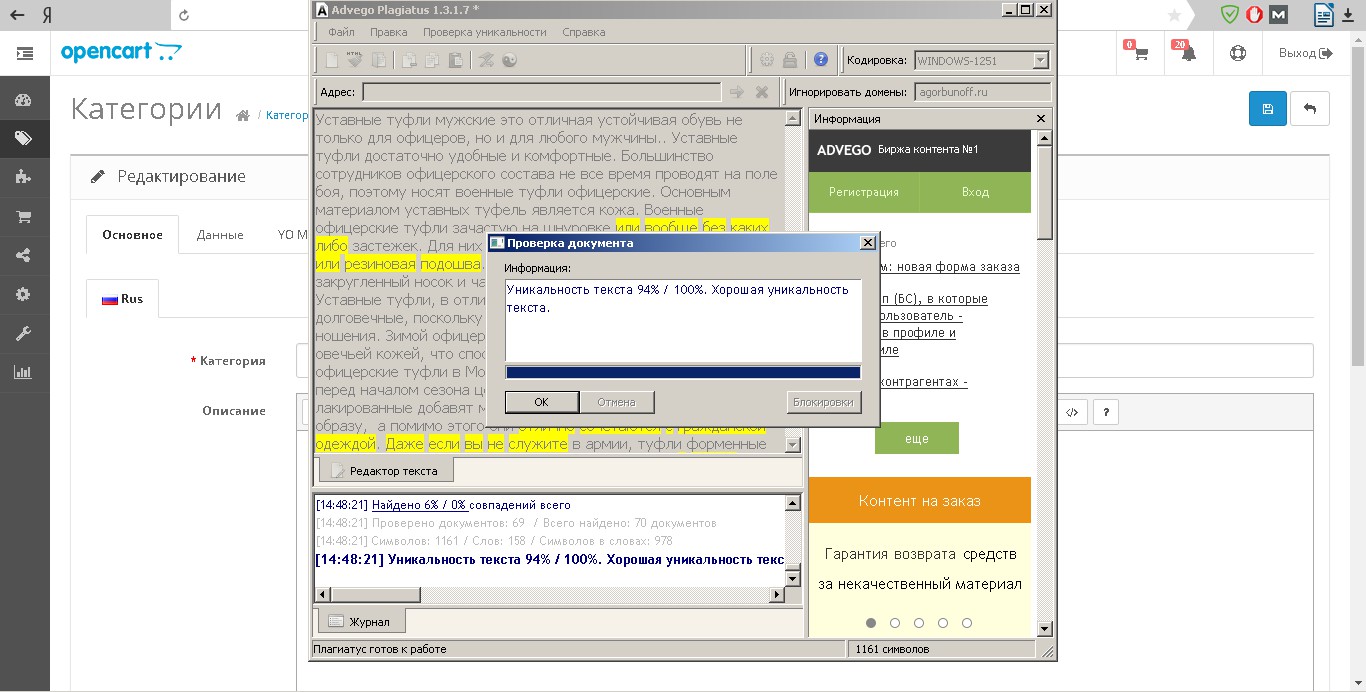Click the browser reload icon

pos(184,15)
